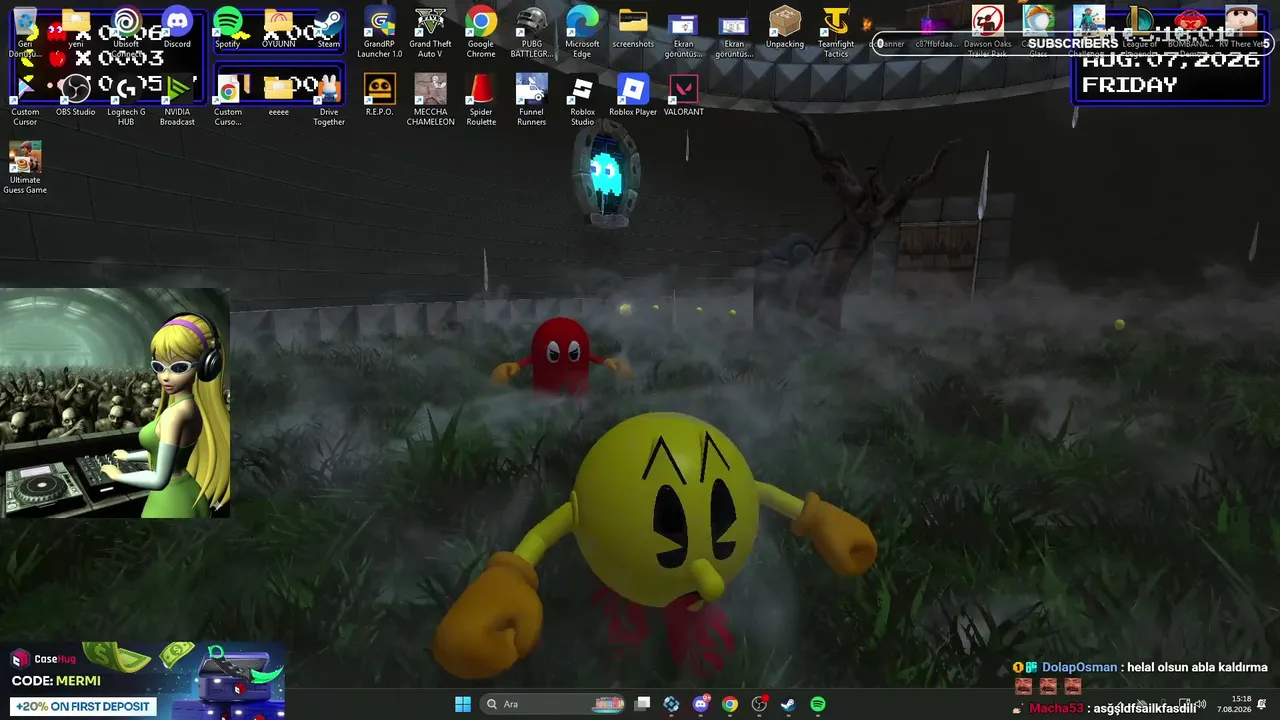The width and height of the screenshot is (1280, 720).
Task: Launch Teamfight Tactics shortcut
Action: pos(836,33)
